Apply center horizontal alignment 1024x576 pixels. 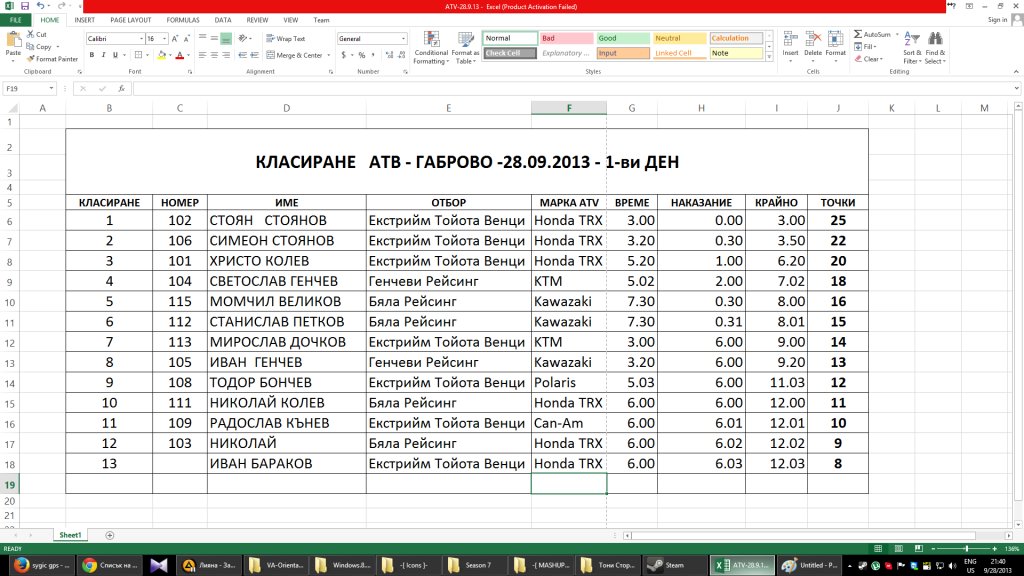[x=214, y=55]
